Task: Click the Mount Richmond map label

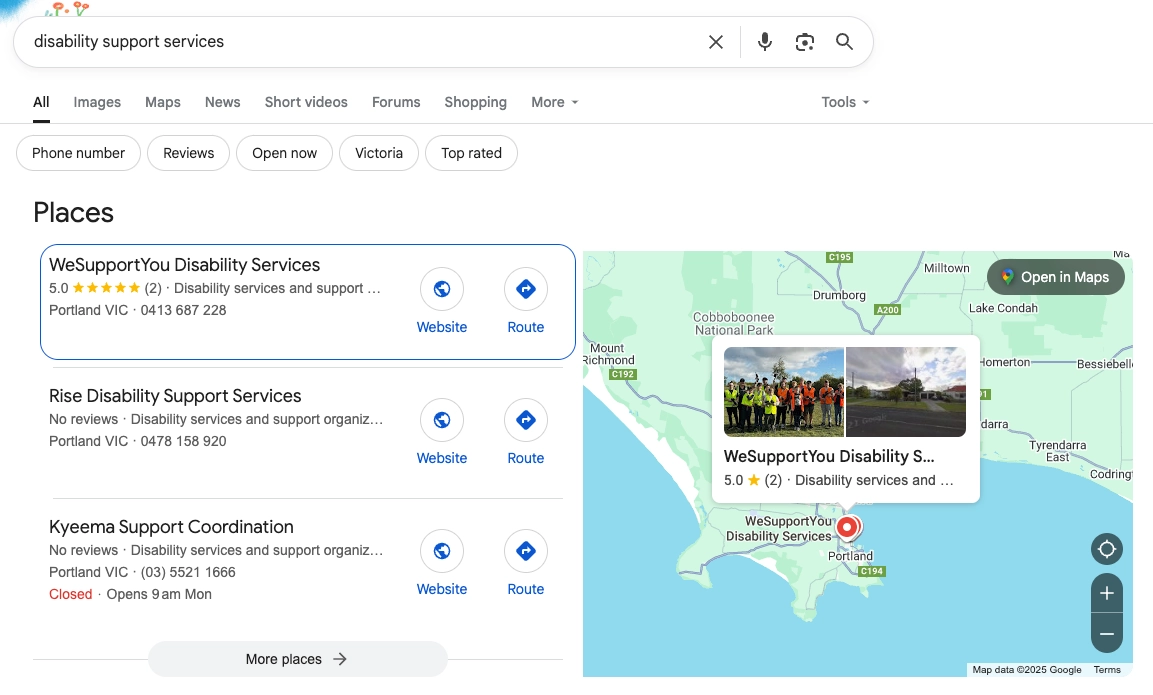Action: coord(609,354)
